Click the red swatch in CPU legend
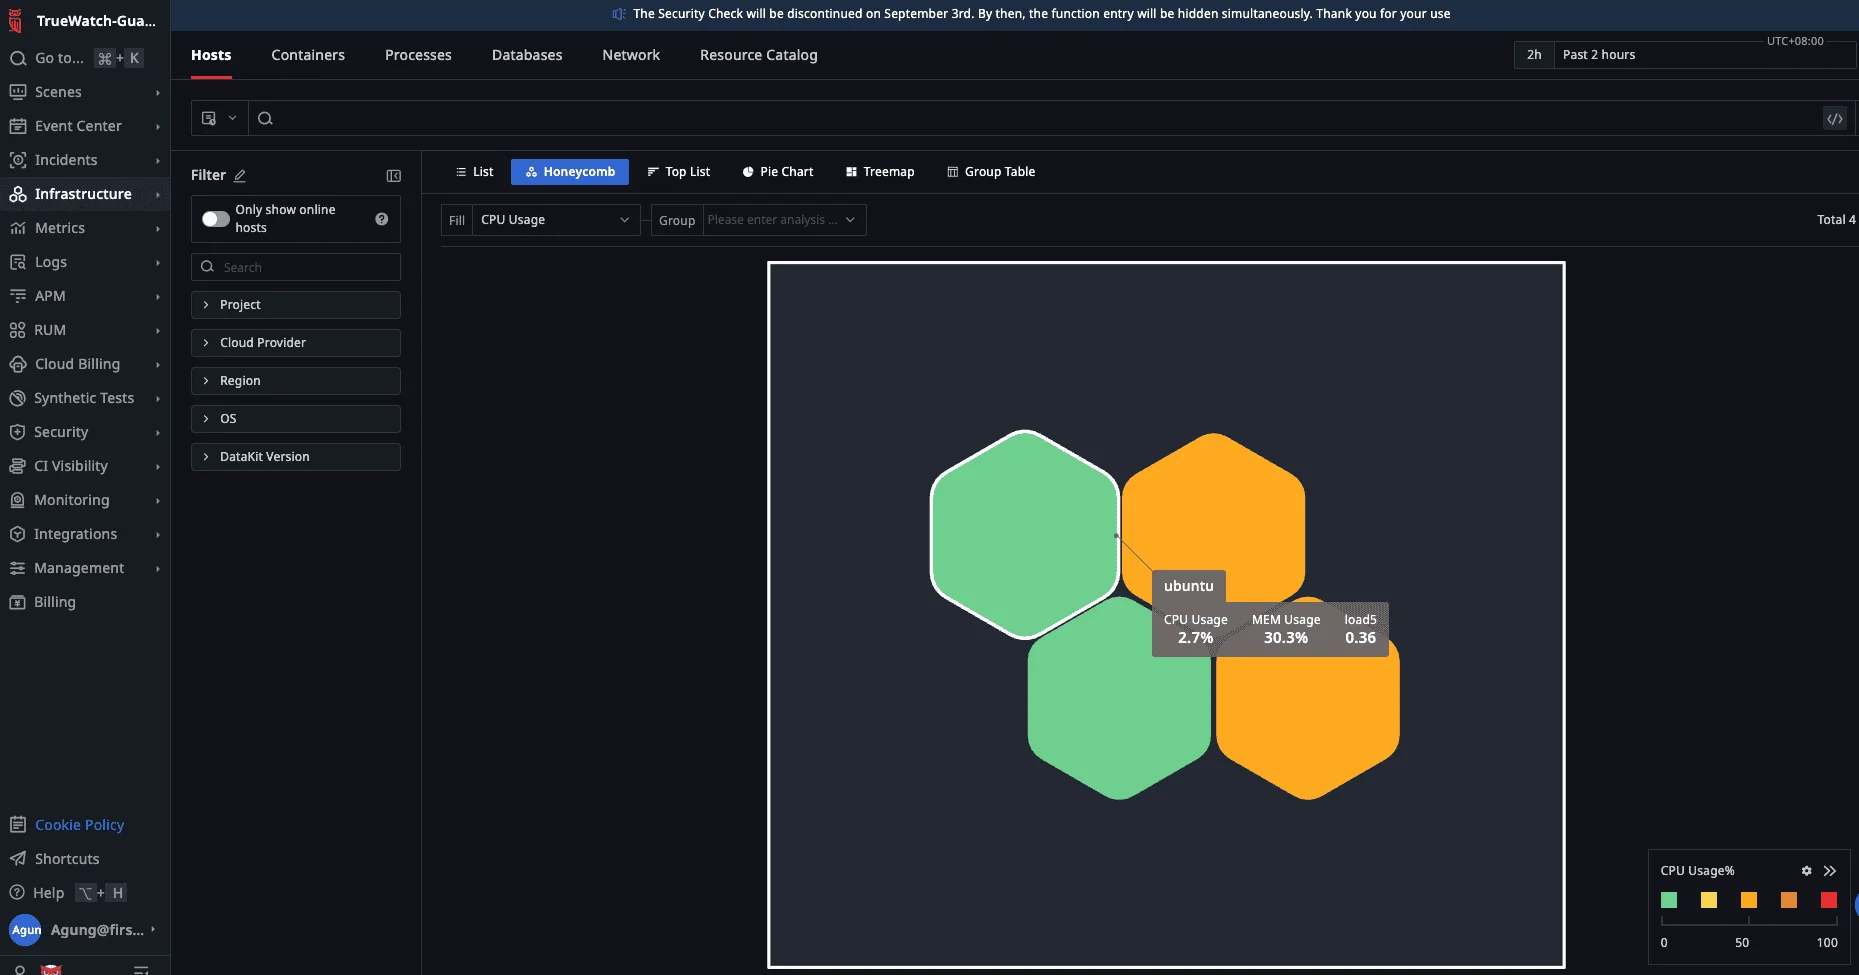 click(x=1828, y=900)
